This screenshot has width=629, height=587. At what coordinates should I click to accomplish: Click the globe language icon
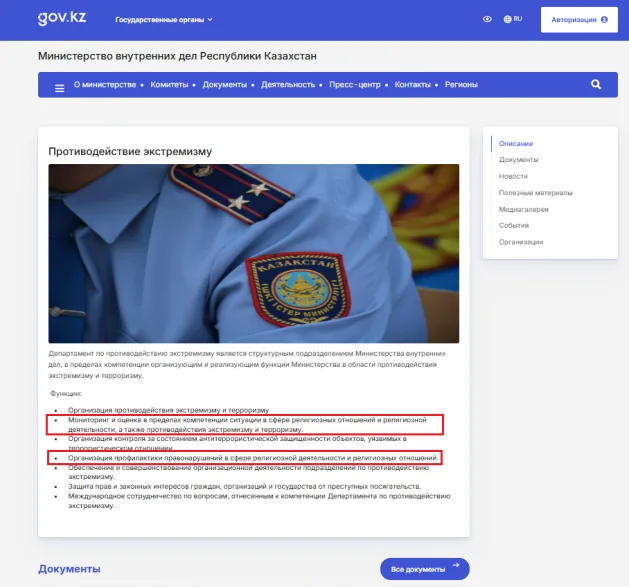(507, 19)
